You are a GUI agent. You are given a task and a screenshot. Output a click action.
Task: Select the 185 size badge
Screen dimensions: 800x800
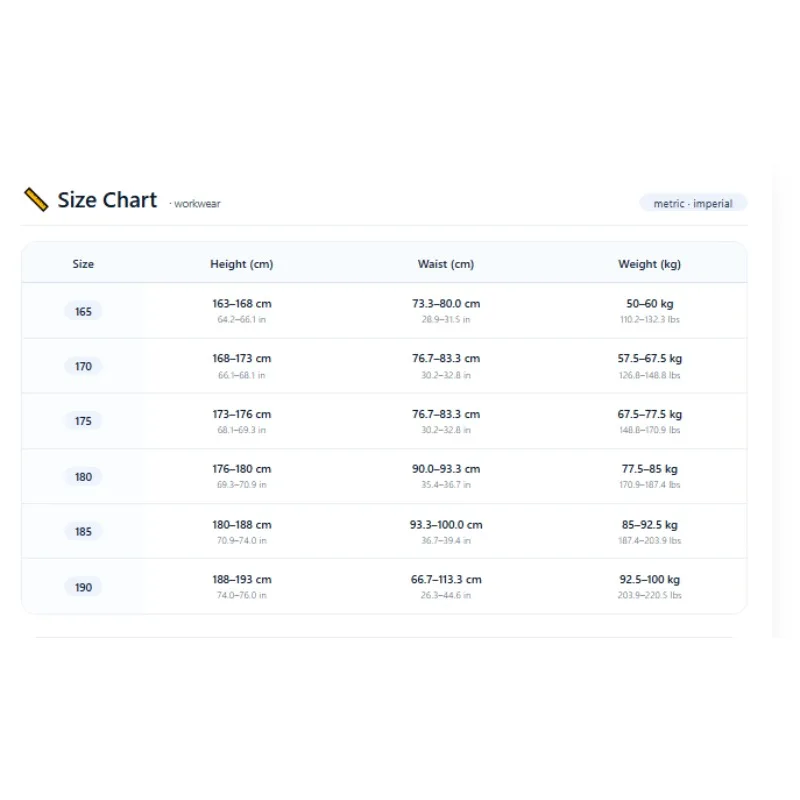tap(83, 532)
